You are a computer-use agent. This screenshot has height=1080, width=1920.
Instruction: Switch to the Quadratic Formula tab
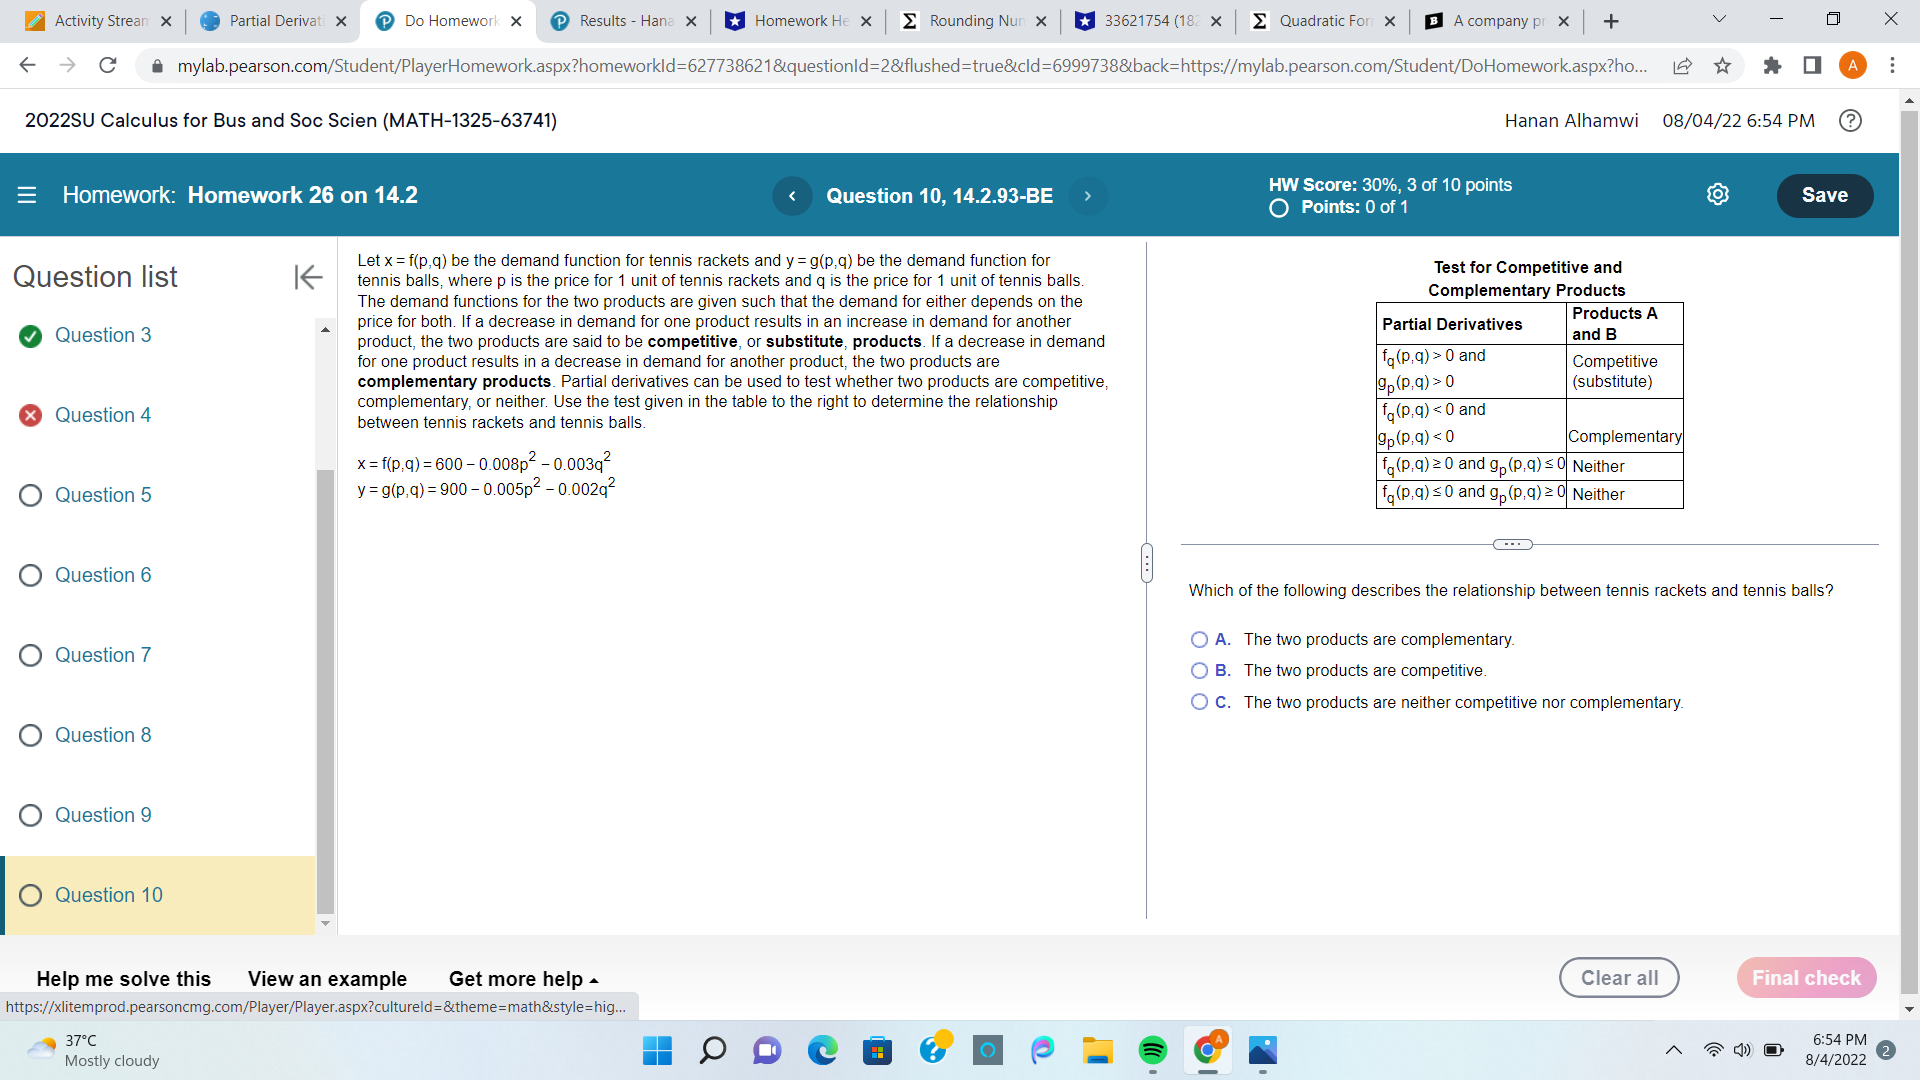click(x=1322, y=20)
